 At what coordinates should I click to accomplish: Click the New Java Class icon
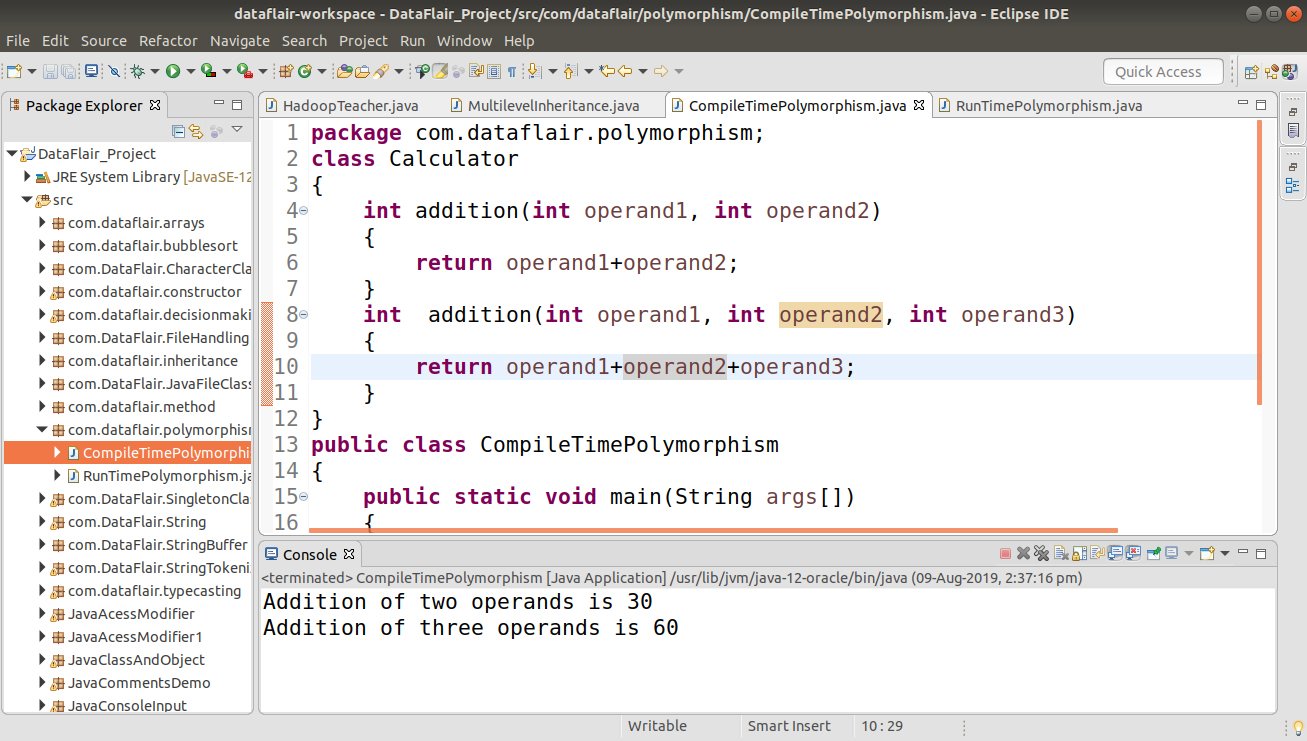305,71
